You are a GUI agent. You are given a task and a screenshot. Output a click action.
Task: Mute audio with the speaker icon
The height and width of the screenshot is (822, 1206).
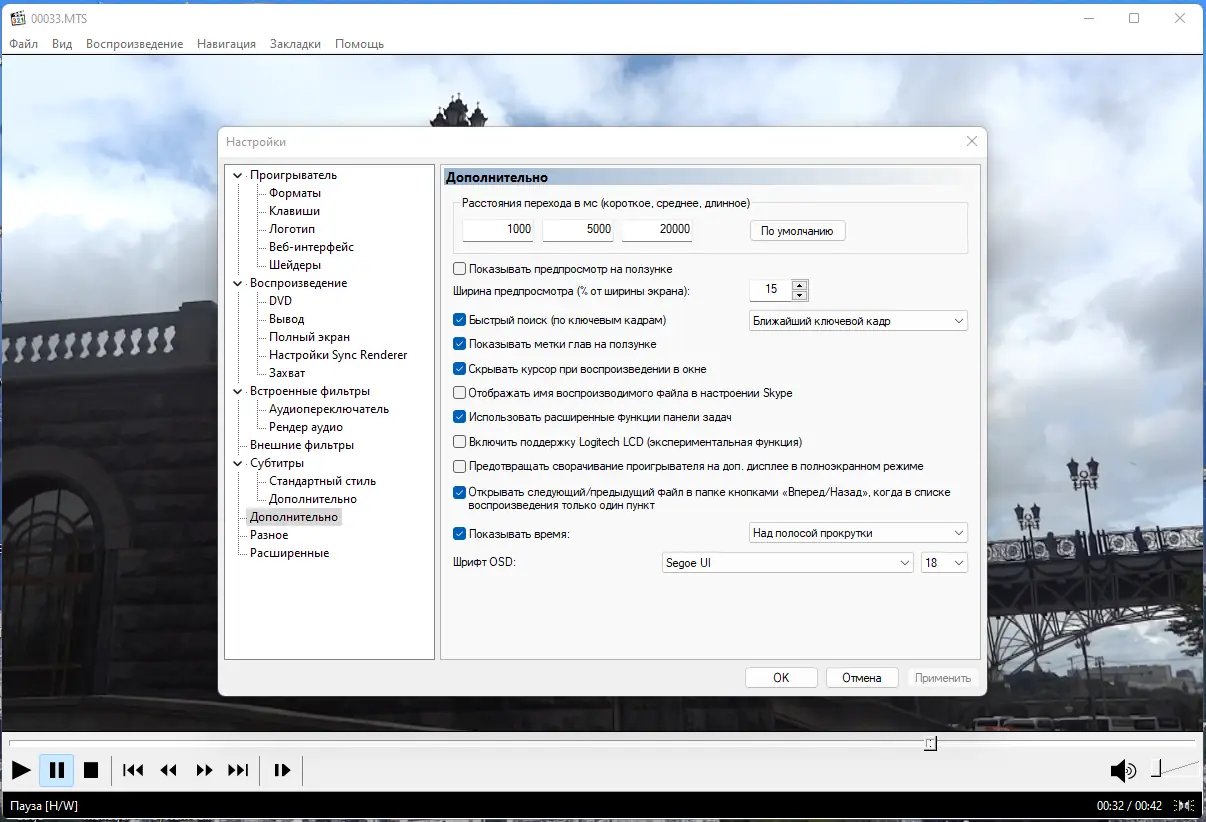[1123, 770]
